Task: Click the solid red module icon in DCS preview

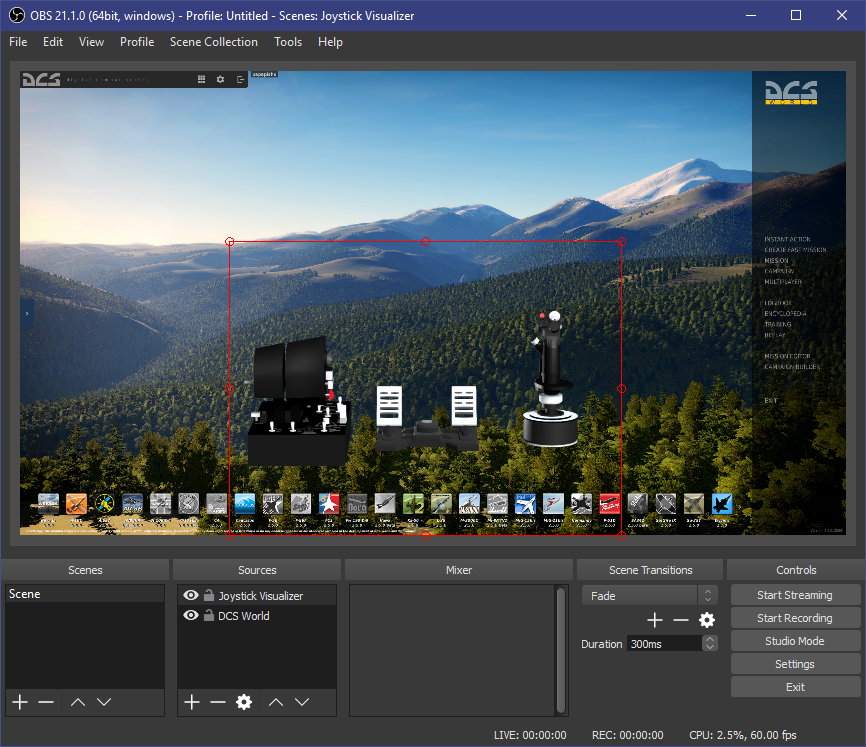Action: point(609,504)
